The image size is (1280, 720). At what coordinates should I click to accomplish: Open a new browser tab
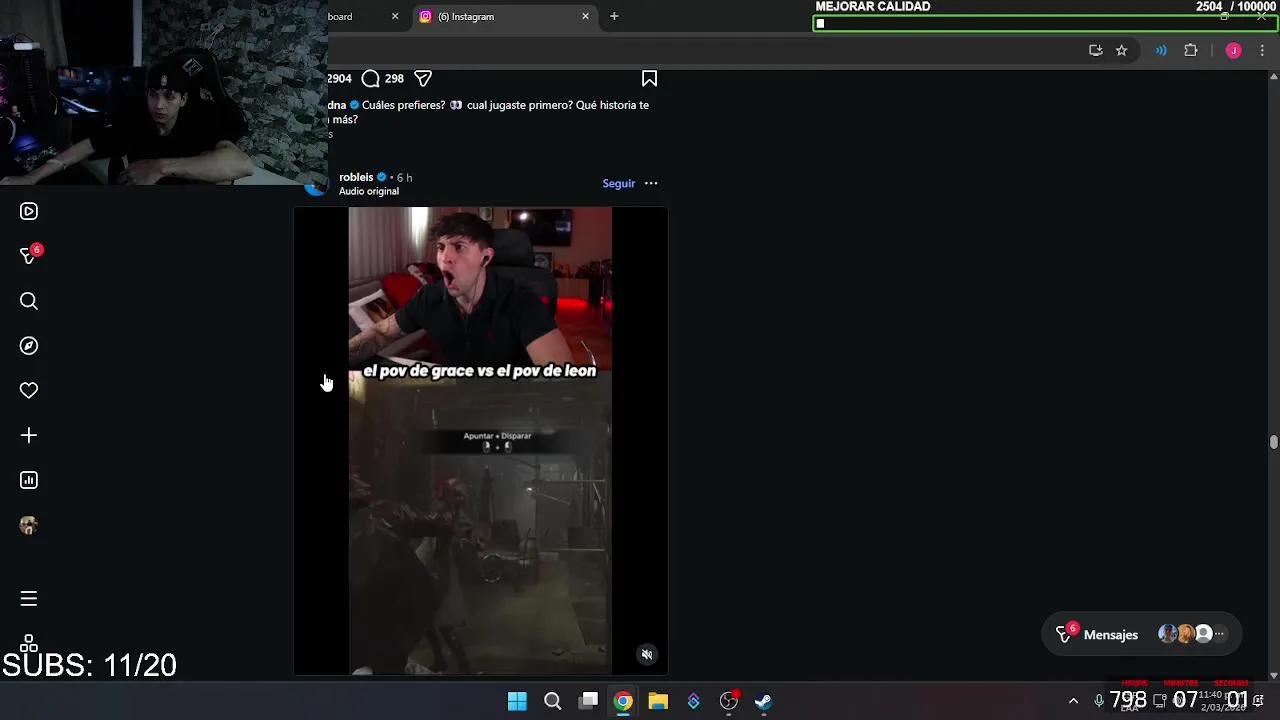tap(614, 16)
